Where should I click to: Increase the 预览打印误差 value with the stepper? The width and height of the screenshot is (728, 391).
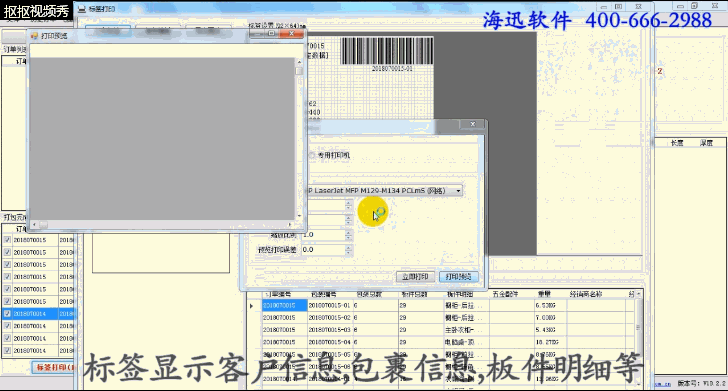(348, 247)
